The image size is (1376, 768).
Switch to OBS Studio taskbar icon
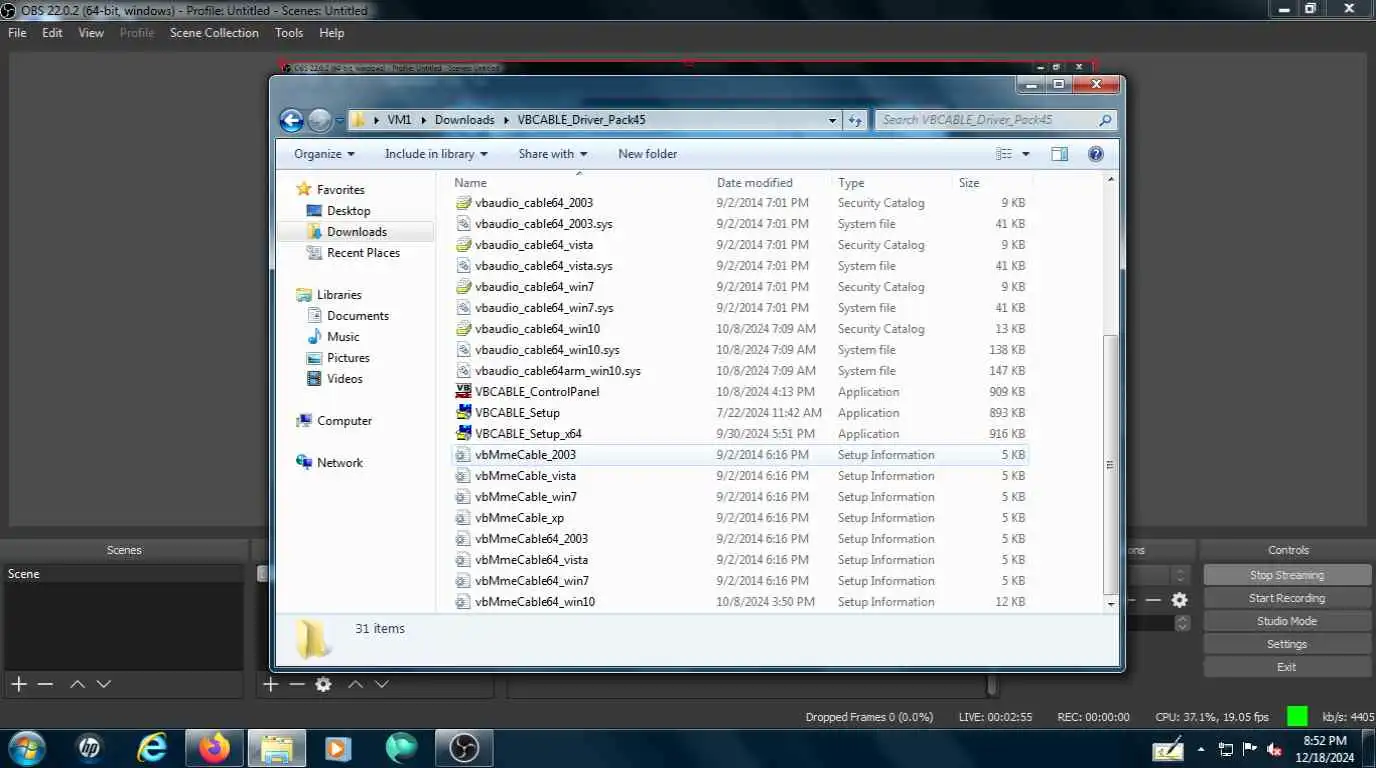pos(464,748)
